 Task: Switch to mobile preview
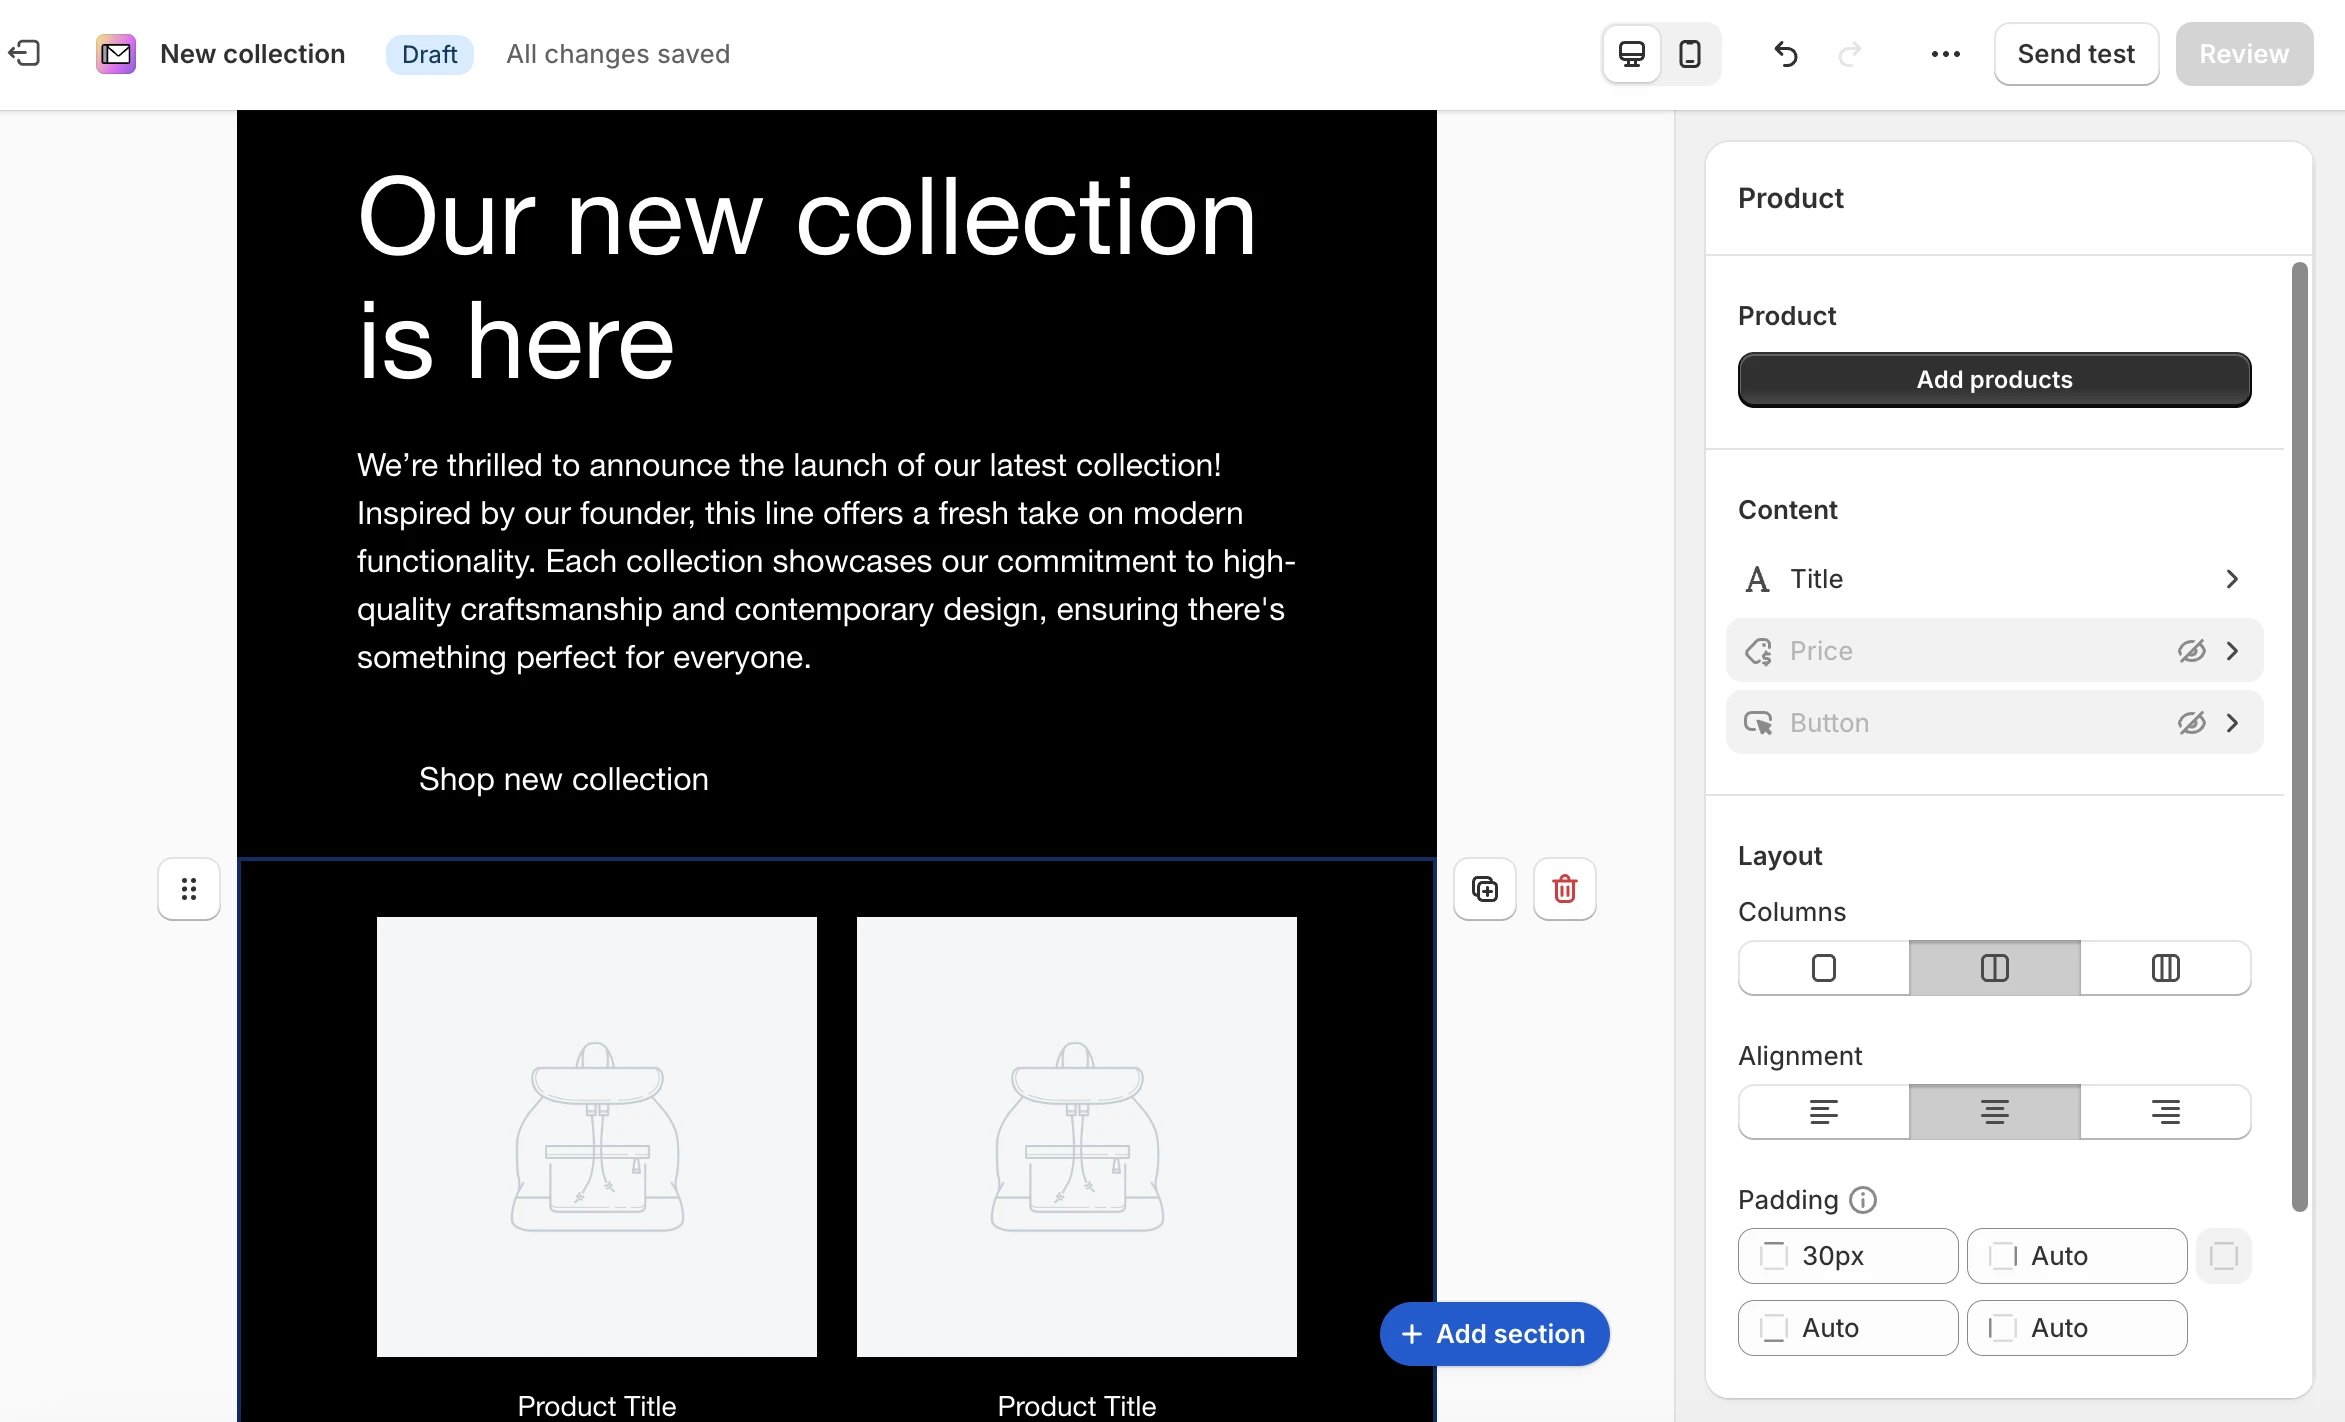1690,54
